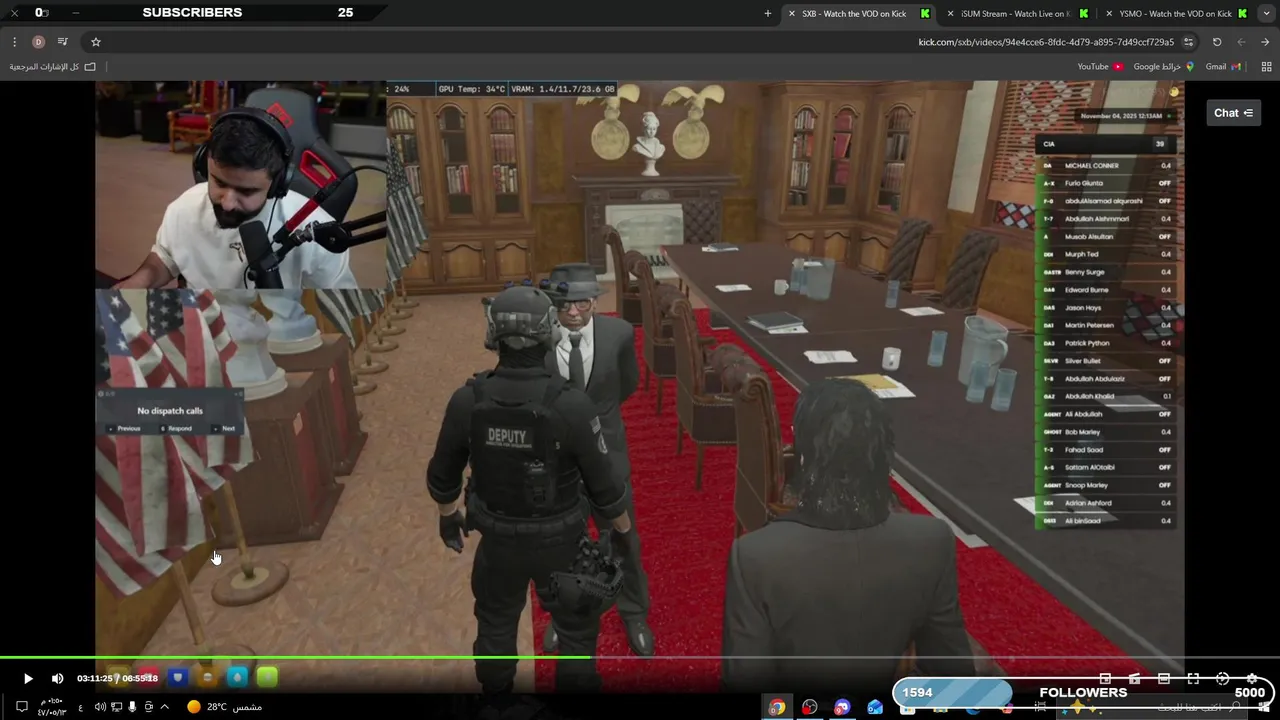Image resolution: width=1280 pixels, height=720 pixels.
Task: Expand hidden system tray icons
Action: [165, 707]
